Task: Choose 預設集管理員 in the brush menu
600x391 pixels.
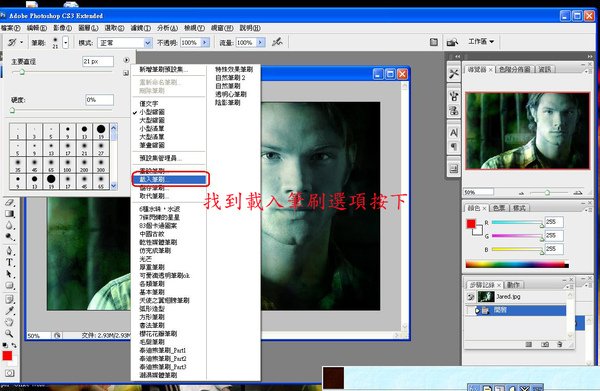Action: coord(160,158)
